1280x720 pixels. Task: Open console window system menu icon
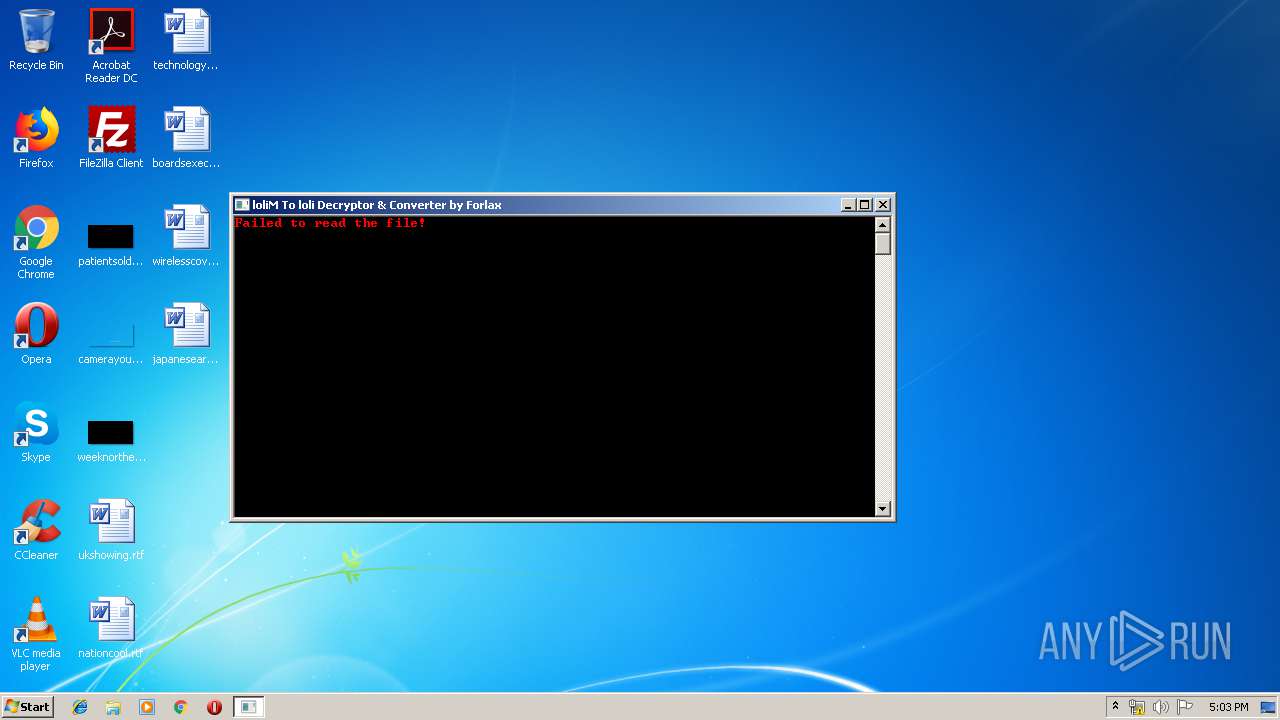point(242,205)
